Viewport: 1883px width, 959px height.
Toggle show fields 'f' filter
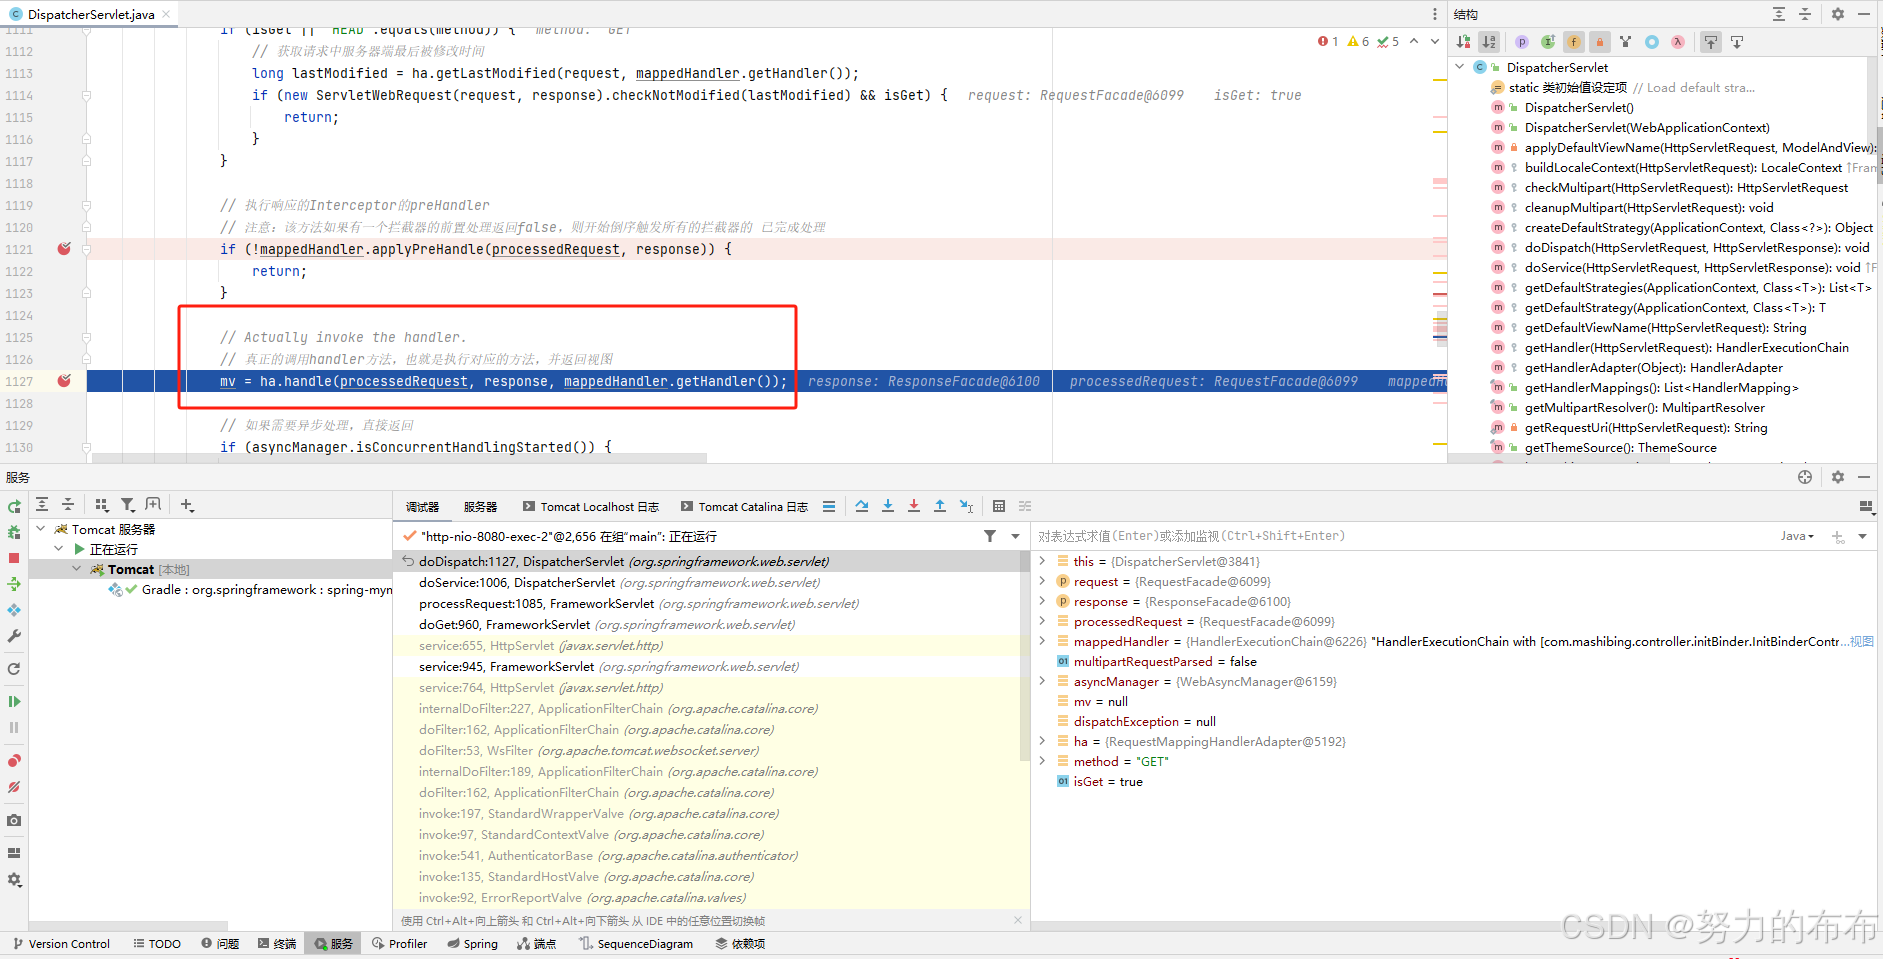[1574, 42]
